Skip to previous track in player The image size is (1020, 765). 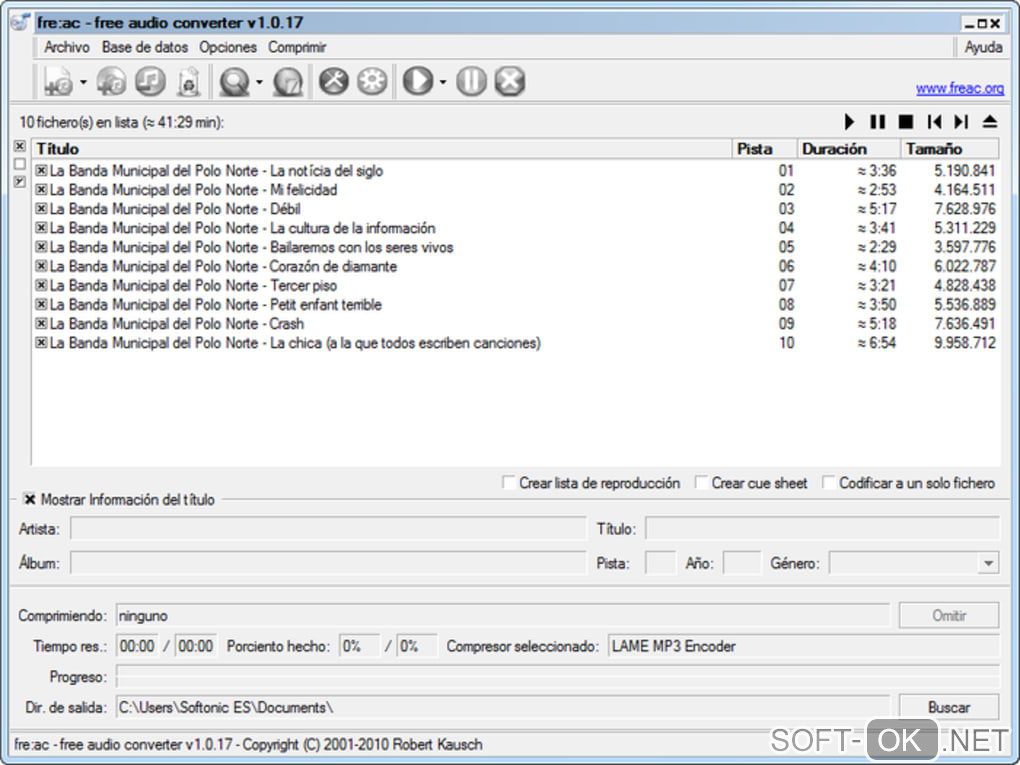[x=934, y=122]
